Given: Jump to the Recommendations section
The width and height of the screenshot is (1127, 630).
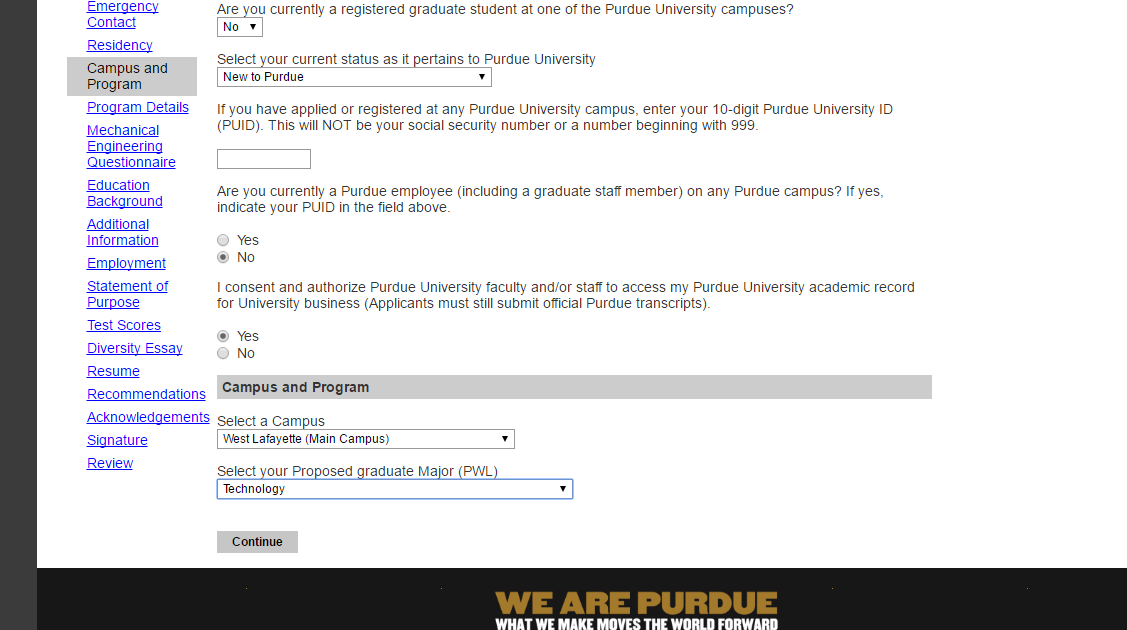Looking at the screenshot, I should pos(146,394).
